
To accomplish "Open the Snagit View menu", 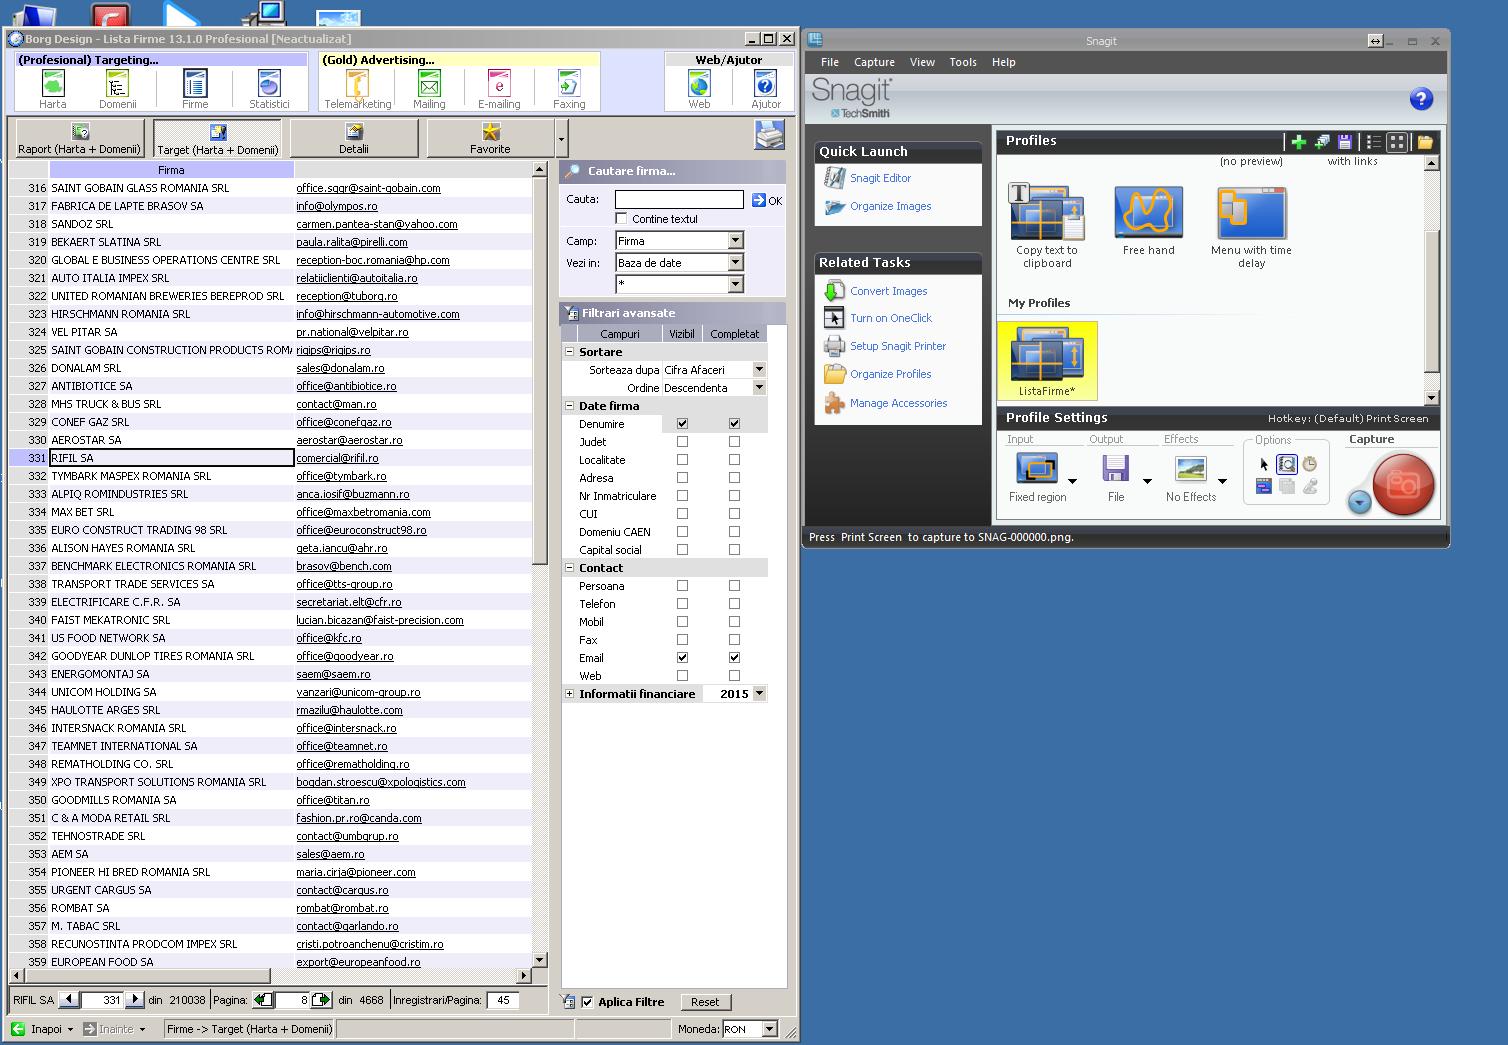I will [922, 62].
